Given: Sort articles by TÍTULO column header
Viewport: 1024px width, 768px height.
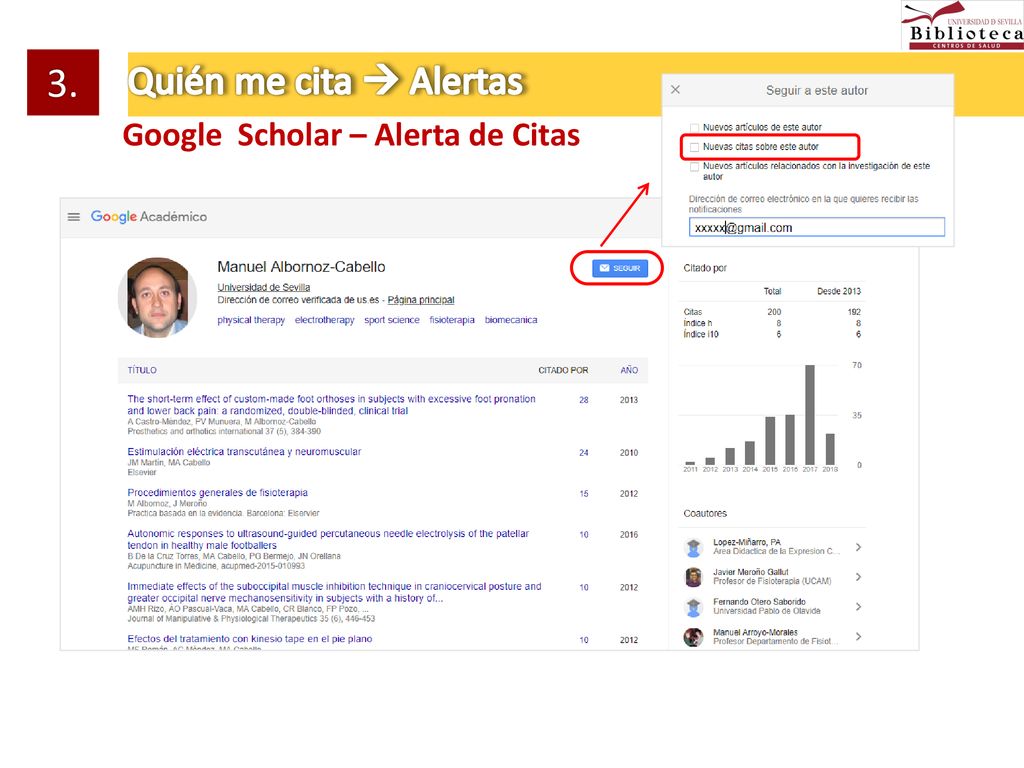Looking at the screenshot, I should [142, 370].
